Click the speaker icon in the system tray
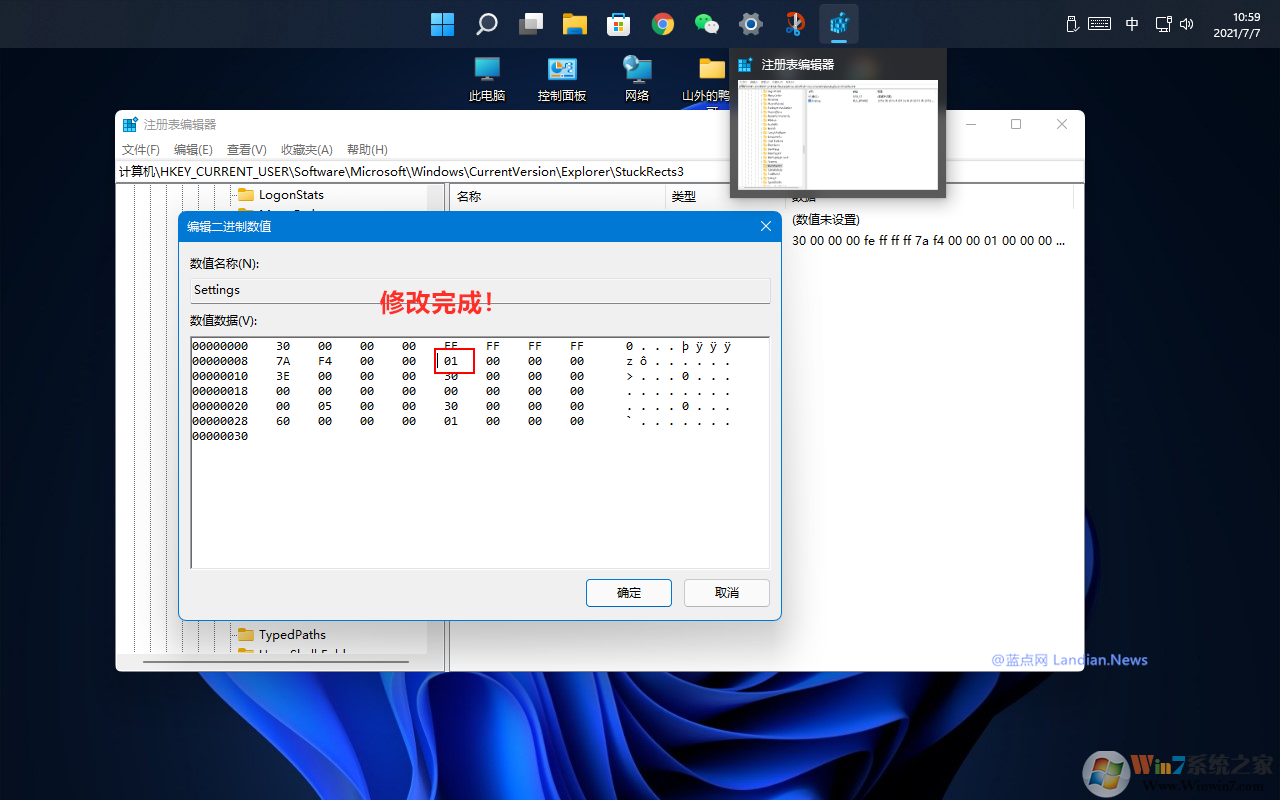The width and height of the screenshot is (1280, 800). [x=1186, y=23]
